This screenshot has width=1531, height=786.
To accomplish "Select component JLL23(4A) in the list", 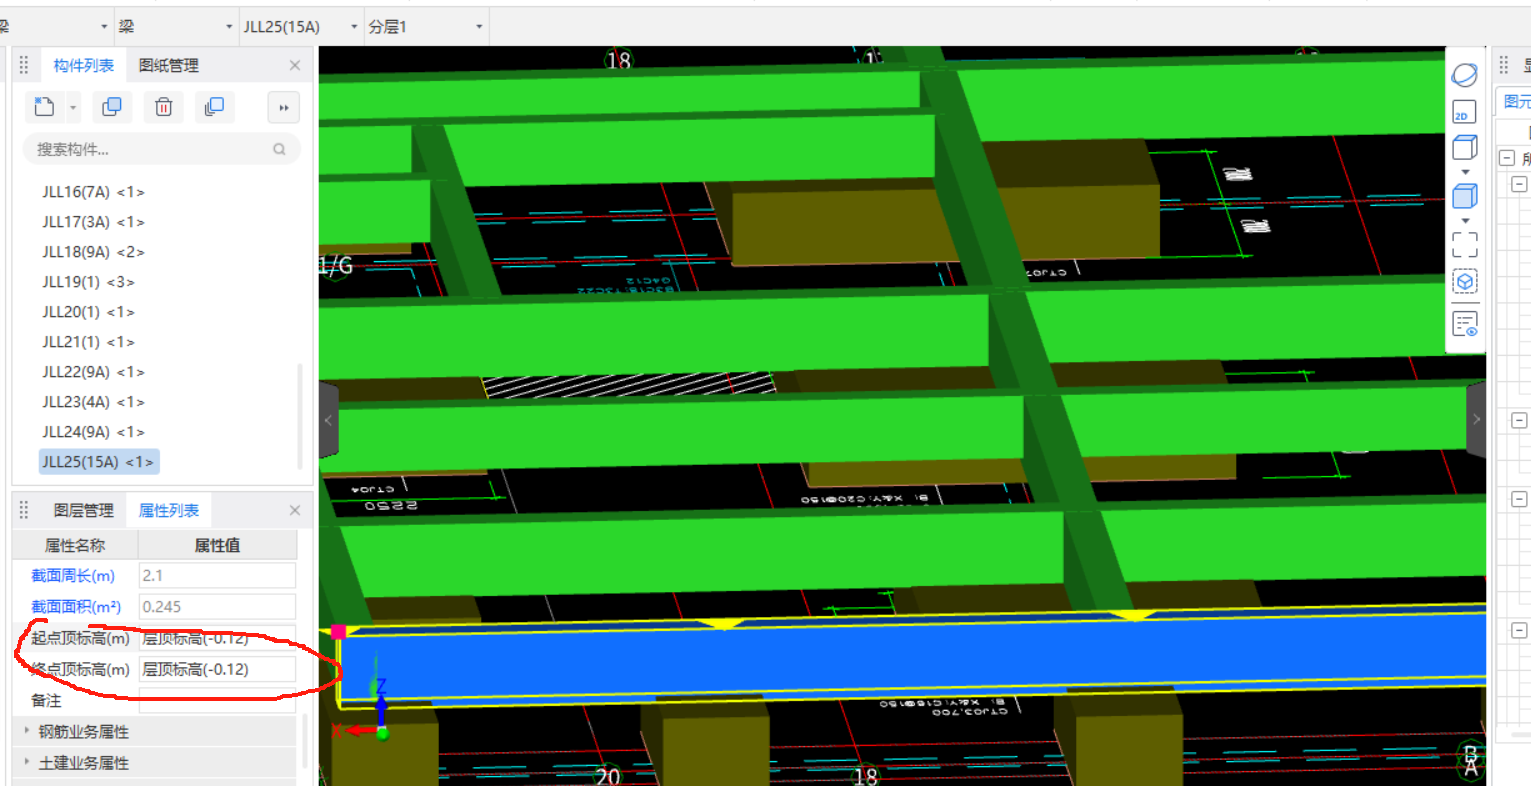I will (x=93, y=402).
